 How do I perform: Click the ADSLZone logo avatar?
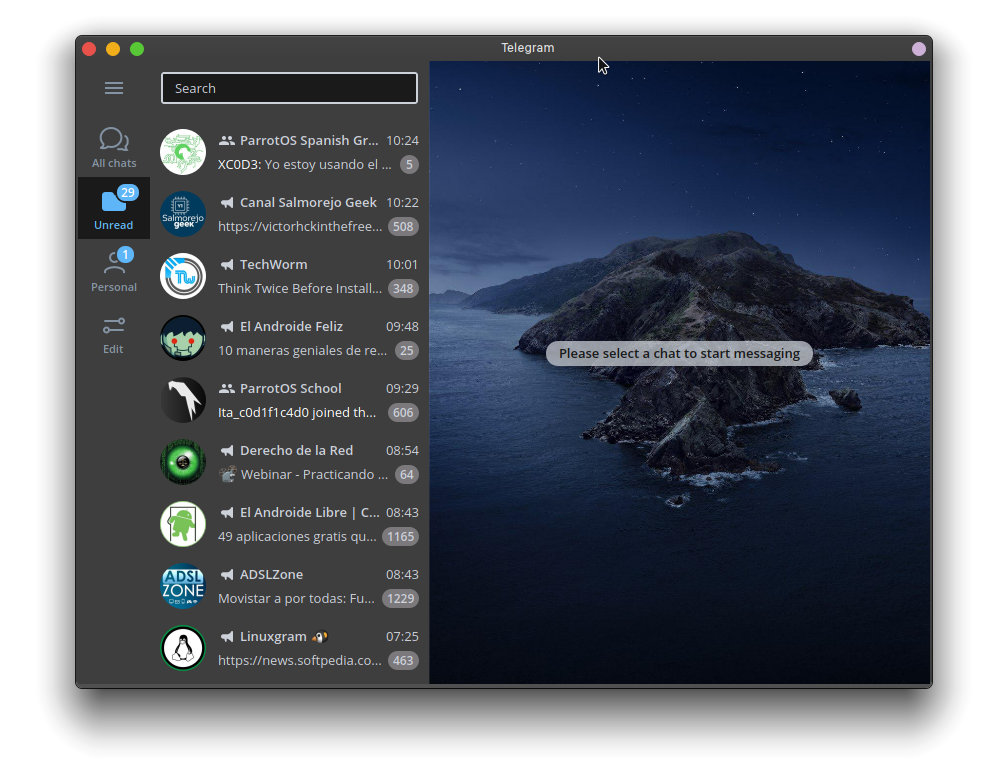[183, 586]
